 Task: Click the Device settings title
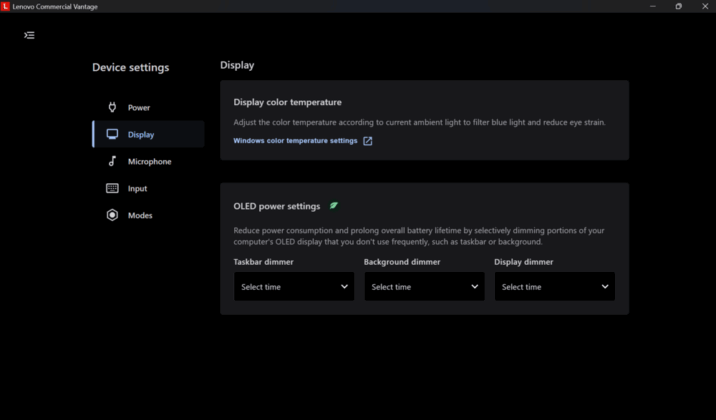pos(131,68)
